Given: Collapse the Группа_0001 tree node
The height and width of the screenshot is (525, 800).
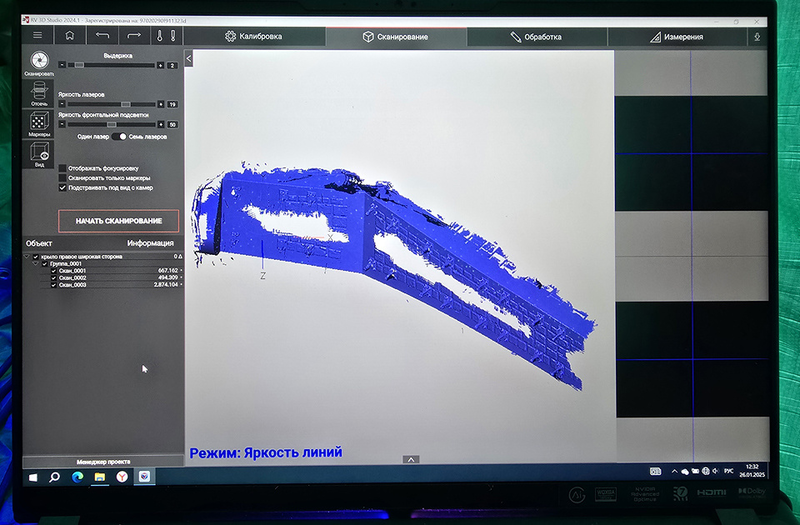Looking at the screenshot, I should coord(37,263).
